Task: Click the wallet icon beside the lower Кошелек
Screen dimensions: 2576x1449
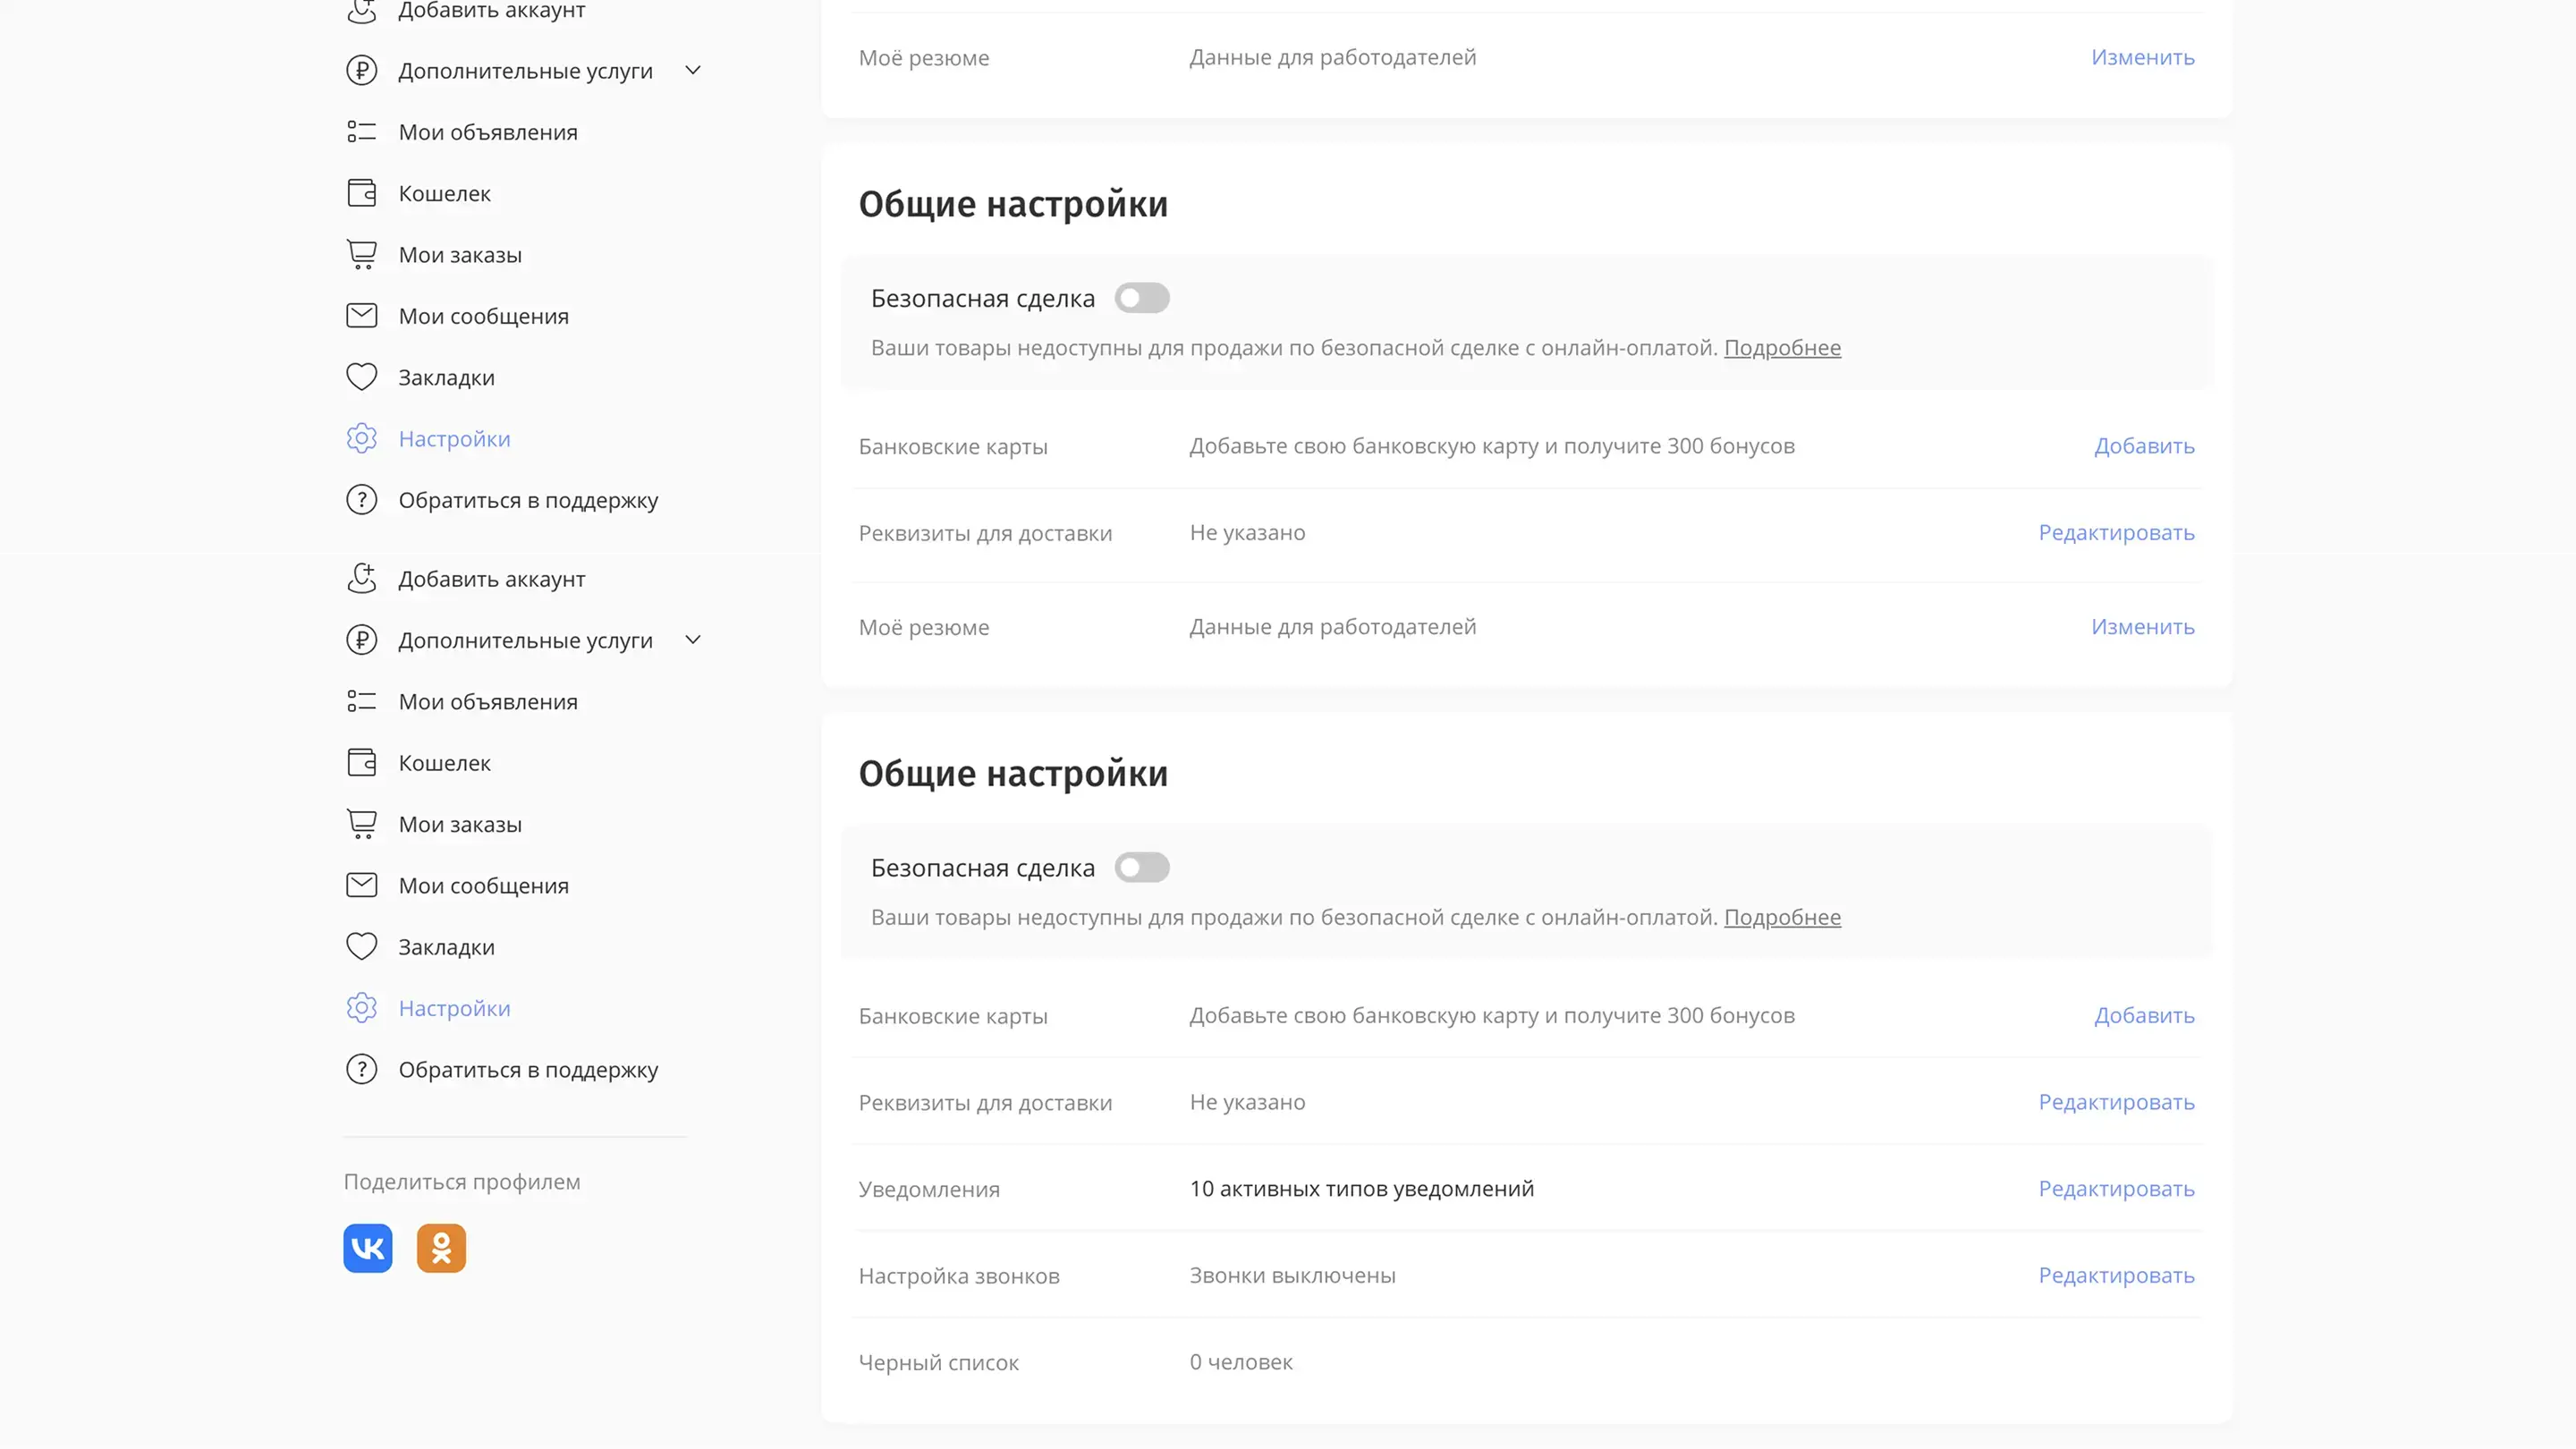Action: [x=361, y=762]
